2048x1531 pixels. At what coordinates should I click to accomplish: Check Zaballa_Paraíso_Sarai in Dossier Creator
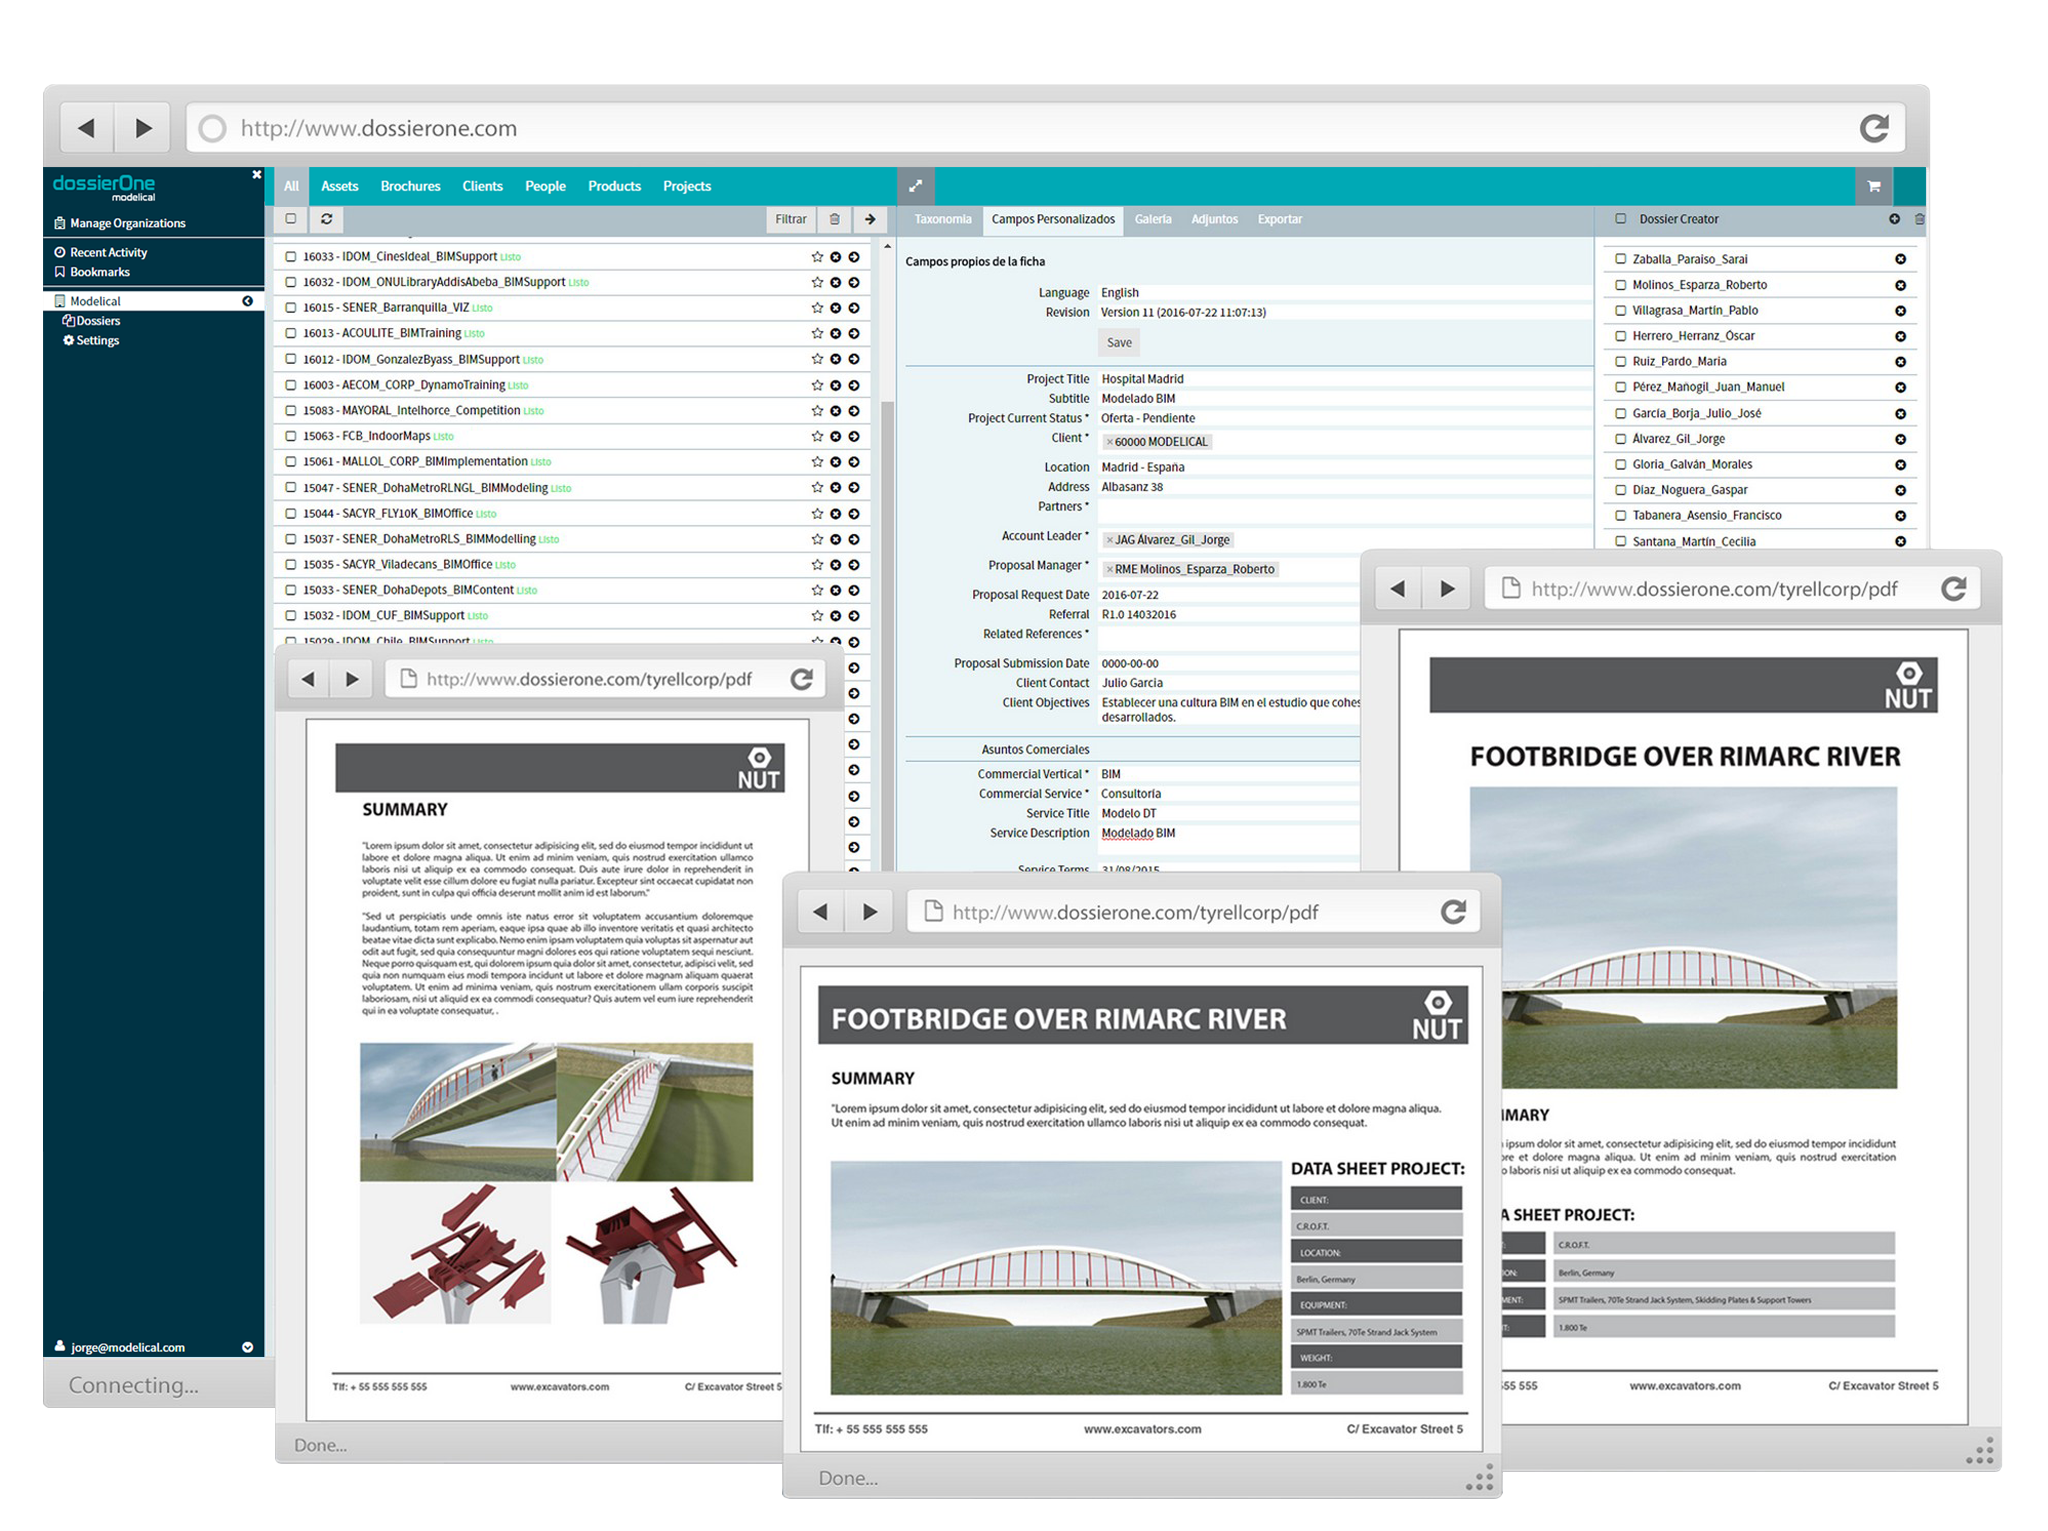(x=1620, y=259)
